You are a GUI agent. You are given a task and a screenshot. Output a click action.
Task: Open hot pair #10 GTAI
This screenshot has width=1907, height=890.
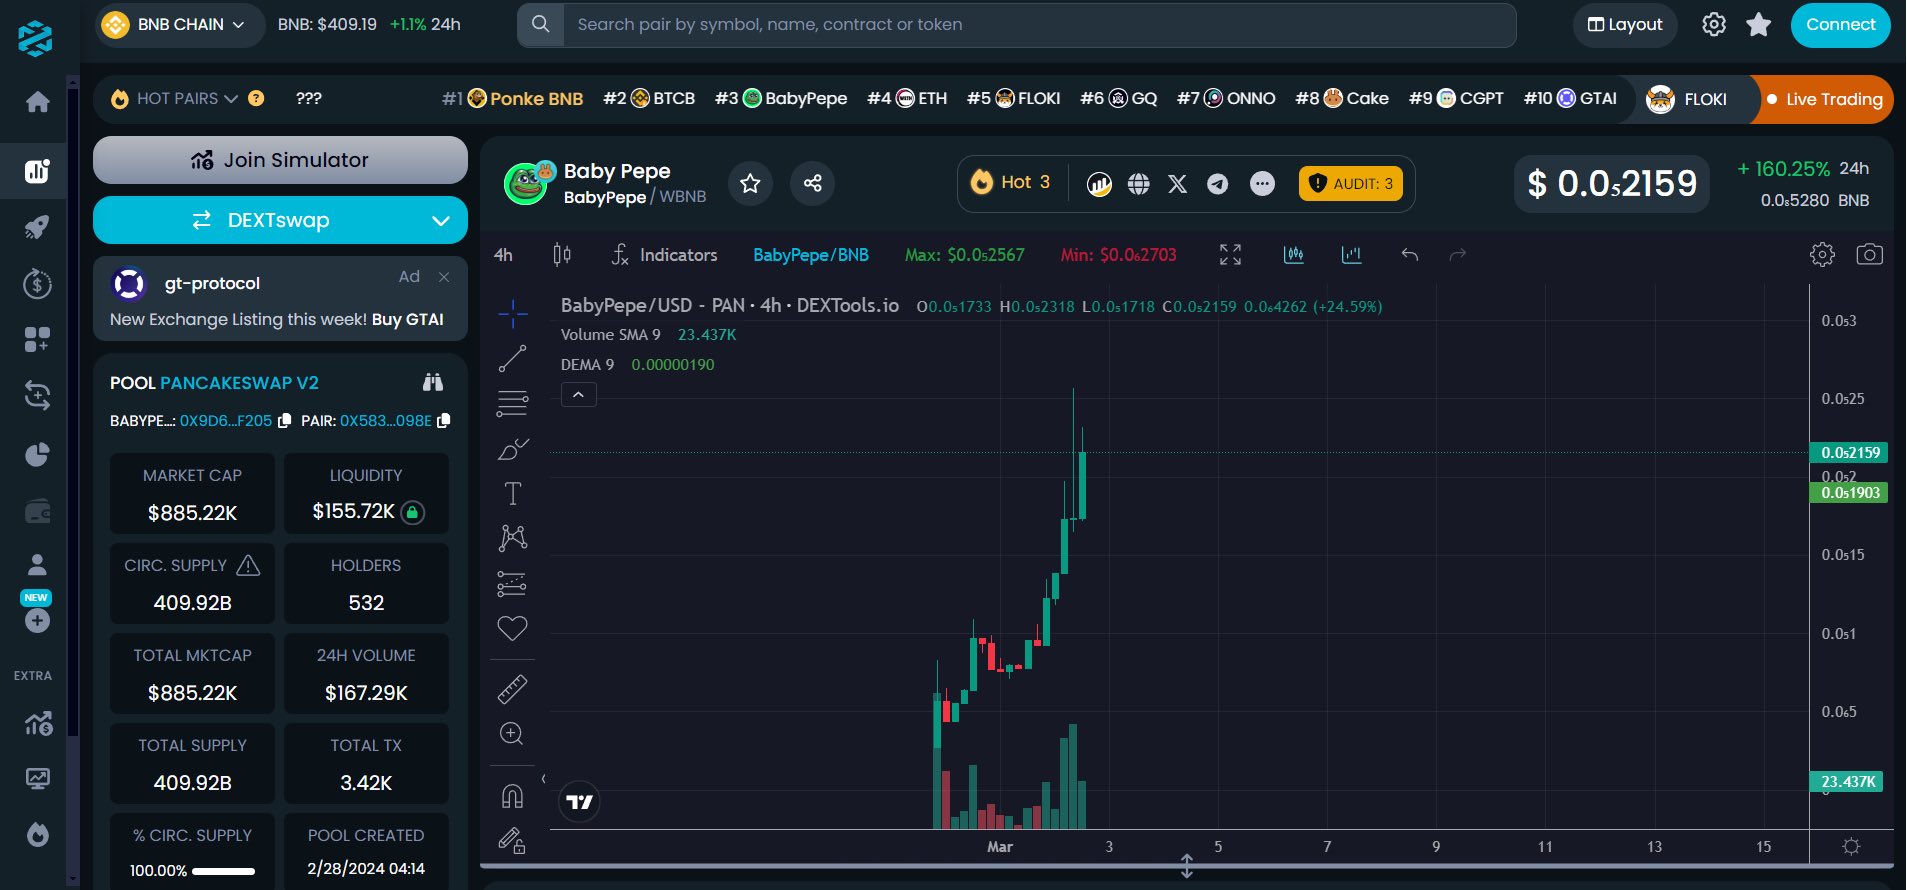click(1570, 98)
